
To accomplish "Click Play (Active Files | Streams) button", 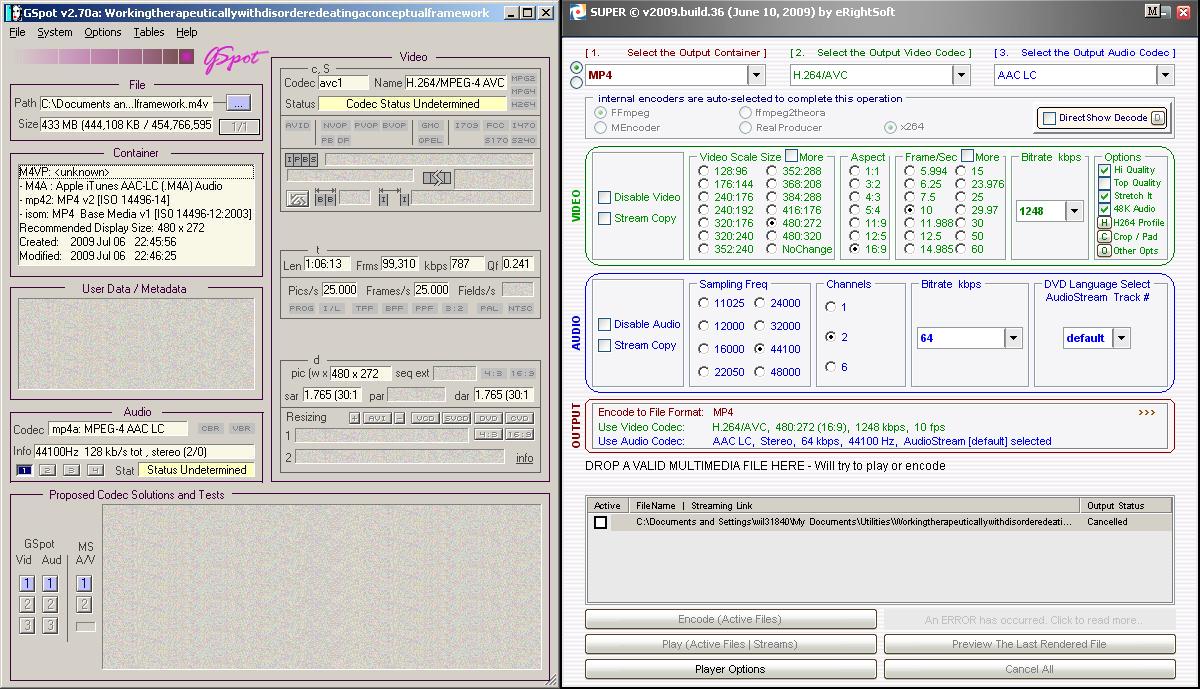I will tap(730, 644).
